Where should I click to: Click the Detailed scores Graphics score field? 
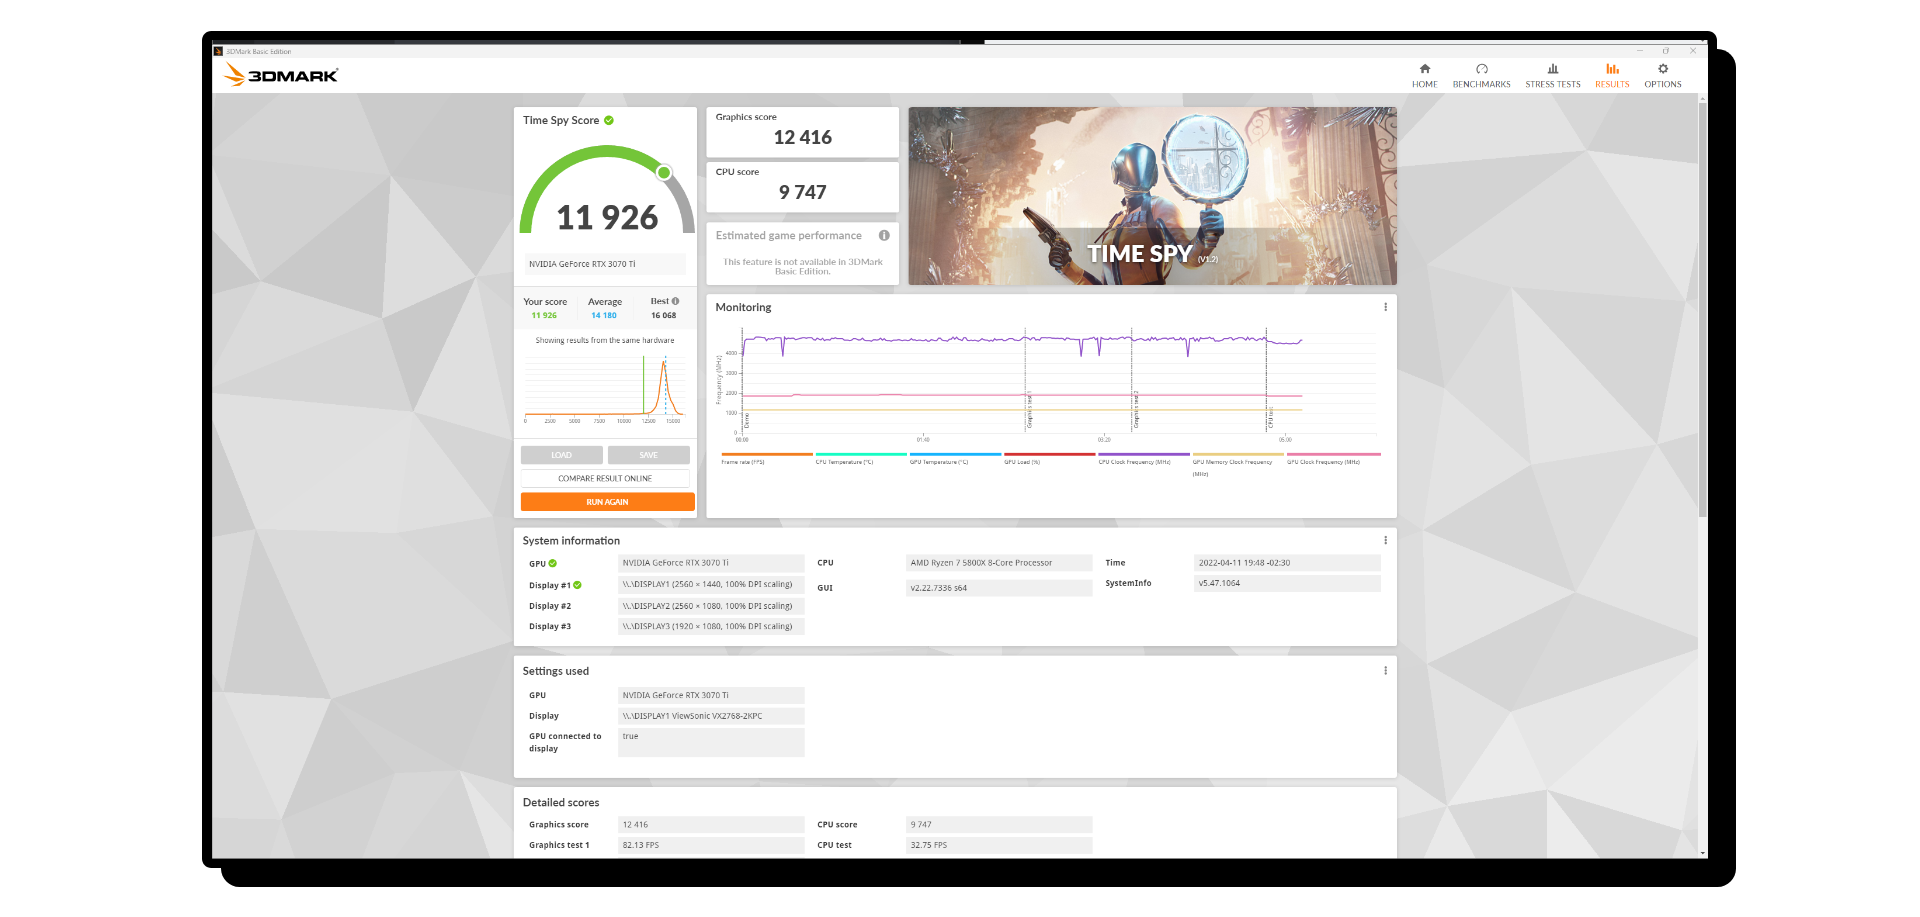tap(711, 825)
